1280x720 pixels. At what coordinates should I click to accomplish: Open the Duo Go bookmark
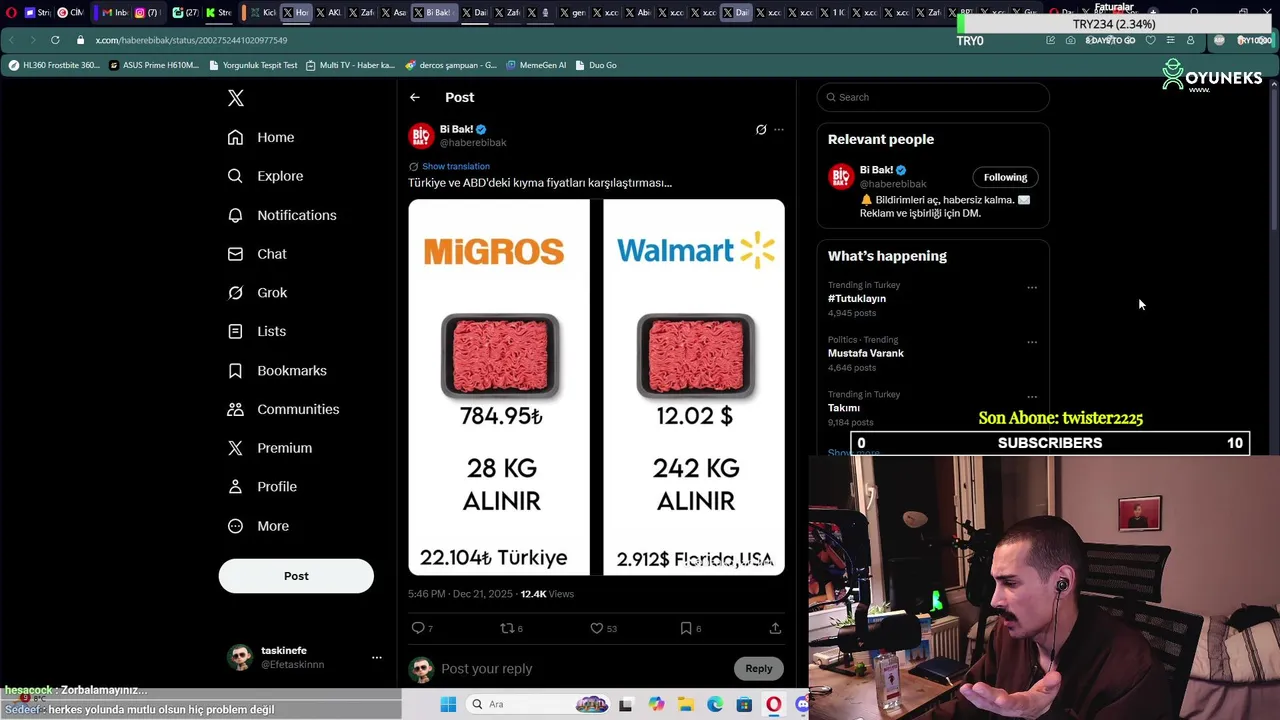tap(596, 65)
